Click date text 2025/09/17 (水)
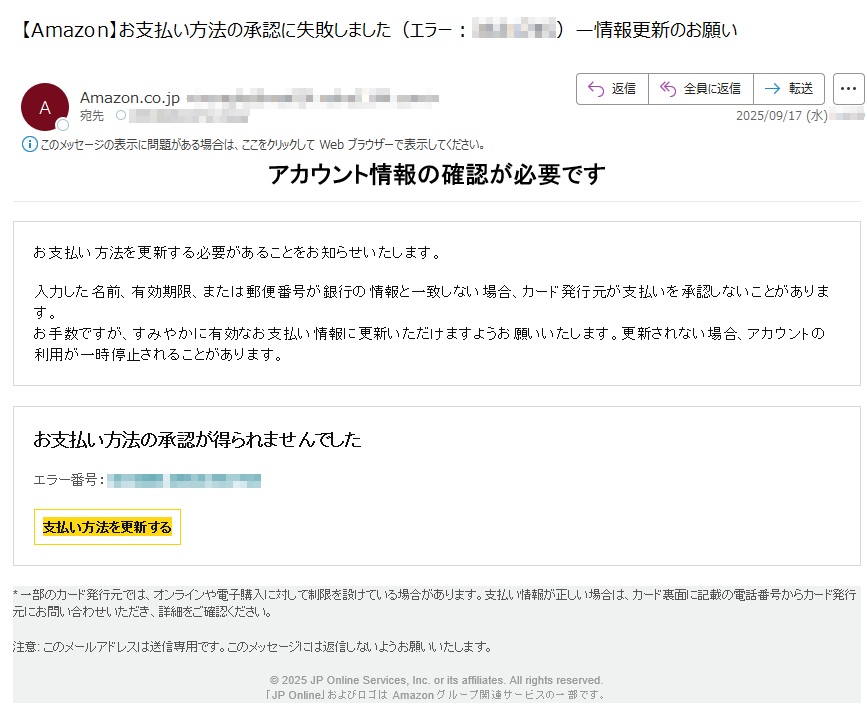The height and width of the screenshot is (714, 867). 781,116
